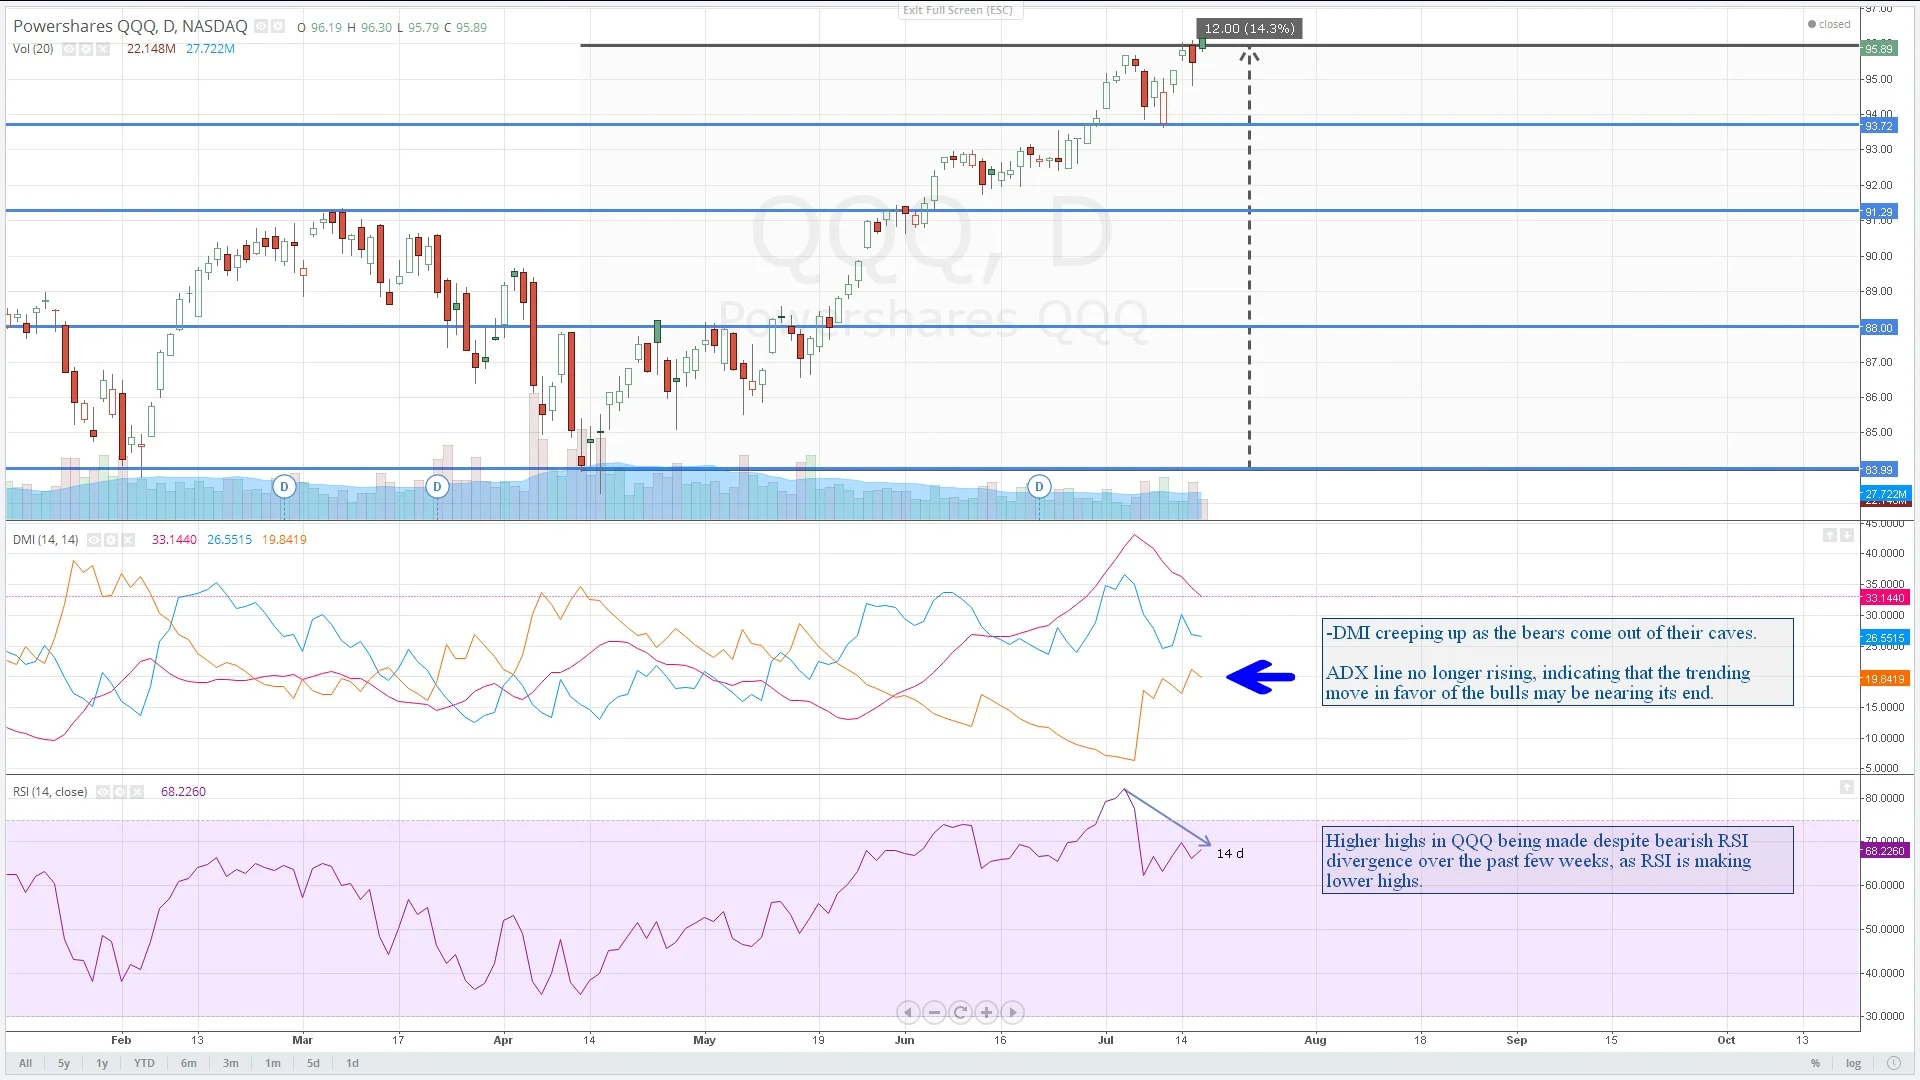The width and height of the screenshot is (1920, 1080).
Task: Click the market closed status indicator
Action: [x=1829, y=24]
